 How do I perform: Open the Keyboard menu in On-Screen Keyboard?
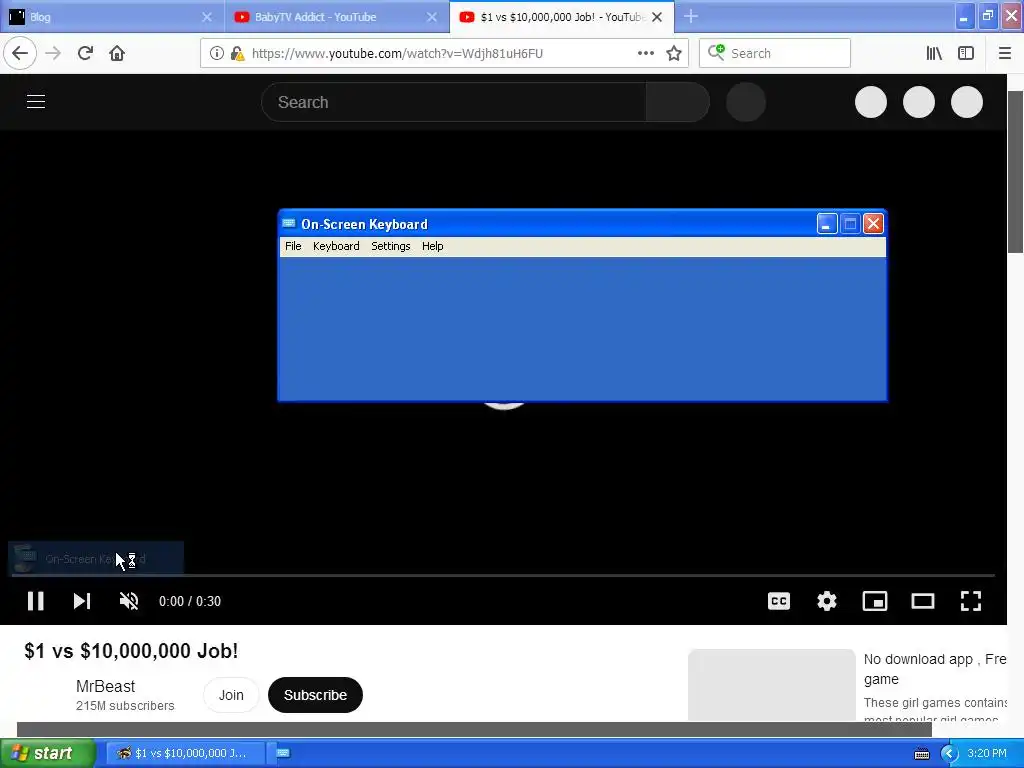(x=336, y=246)
